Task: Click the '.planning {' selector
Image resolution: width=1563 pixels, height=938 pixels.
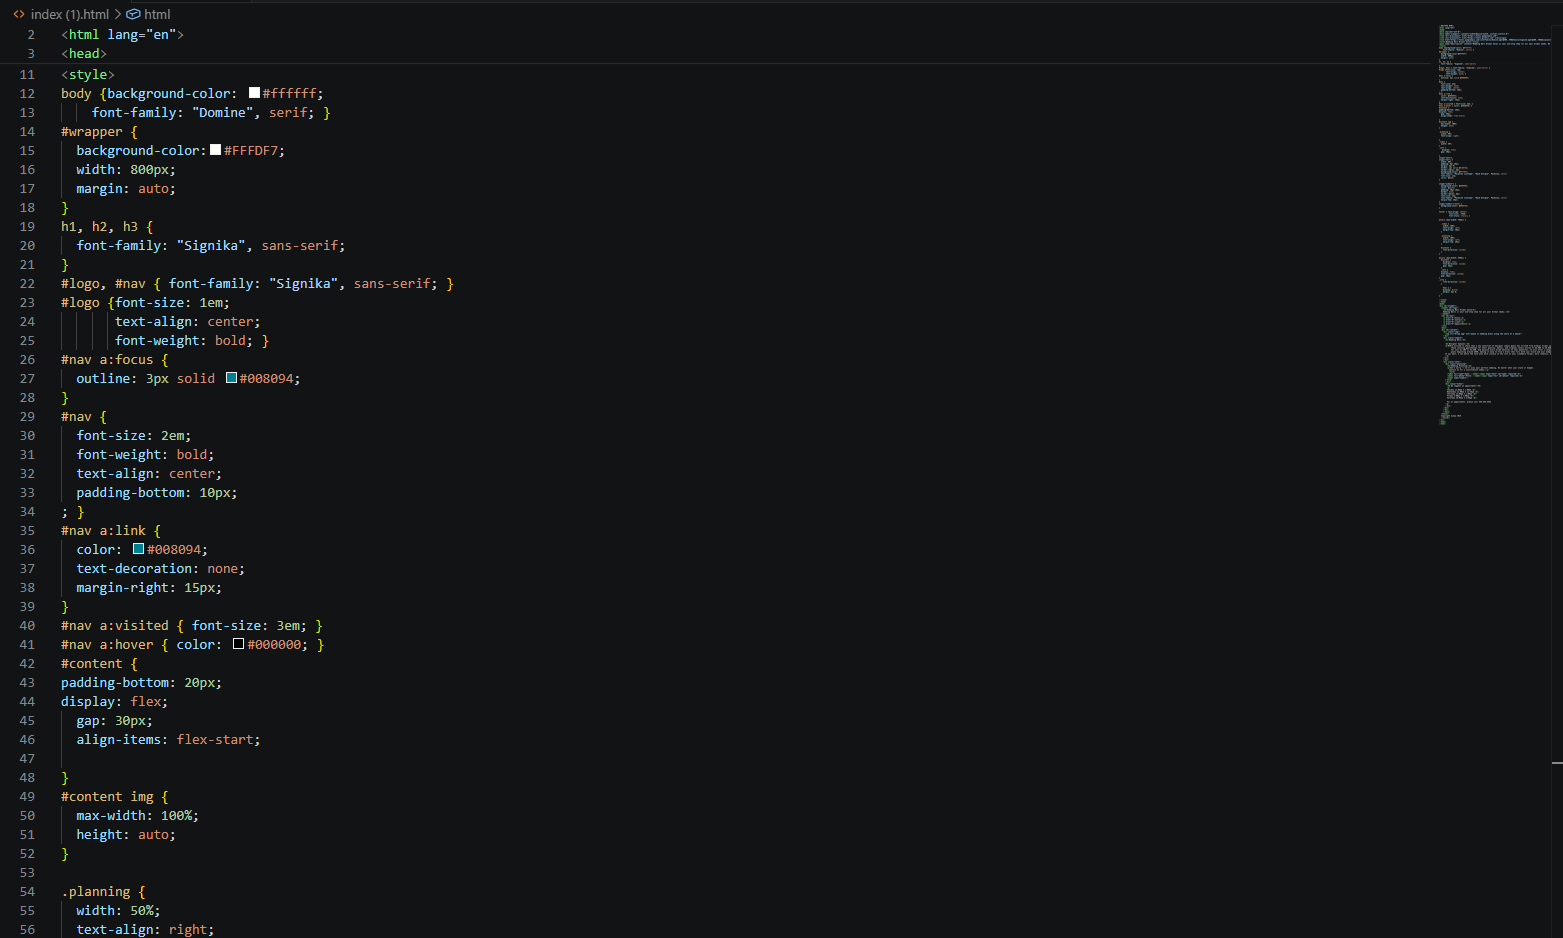Action: [103, 891]
